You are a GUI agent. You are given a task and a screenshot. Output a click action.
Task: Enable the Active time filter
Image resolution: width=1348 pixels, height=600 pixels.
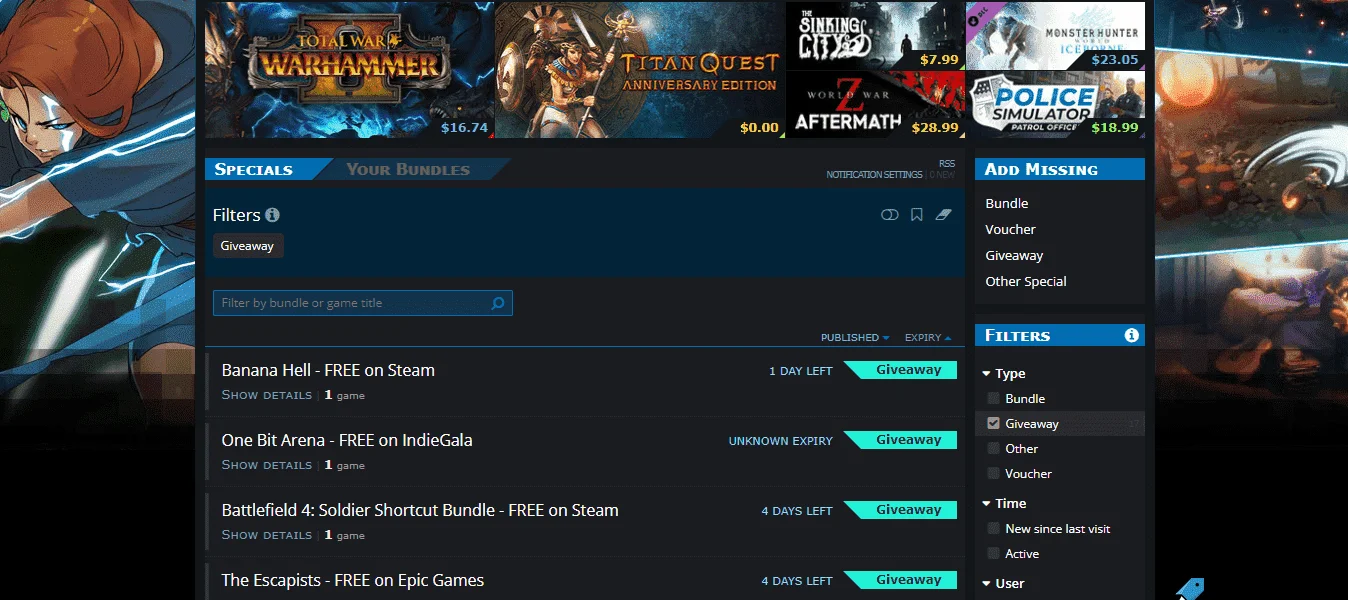tap(993, 553)
